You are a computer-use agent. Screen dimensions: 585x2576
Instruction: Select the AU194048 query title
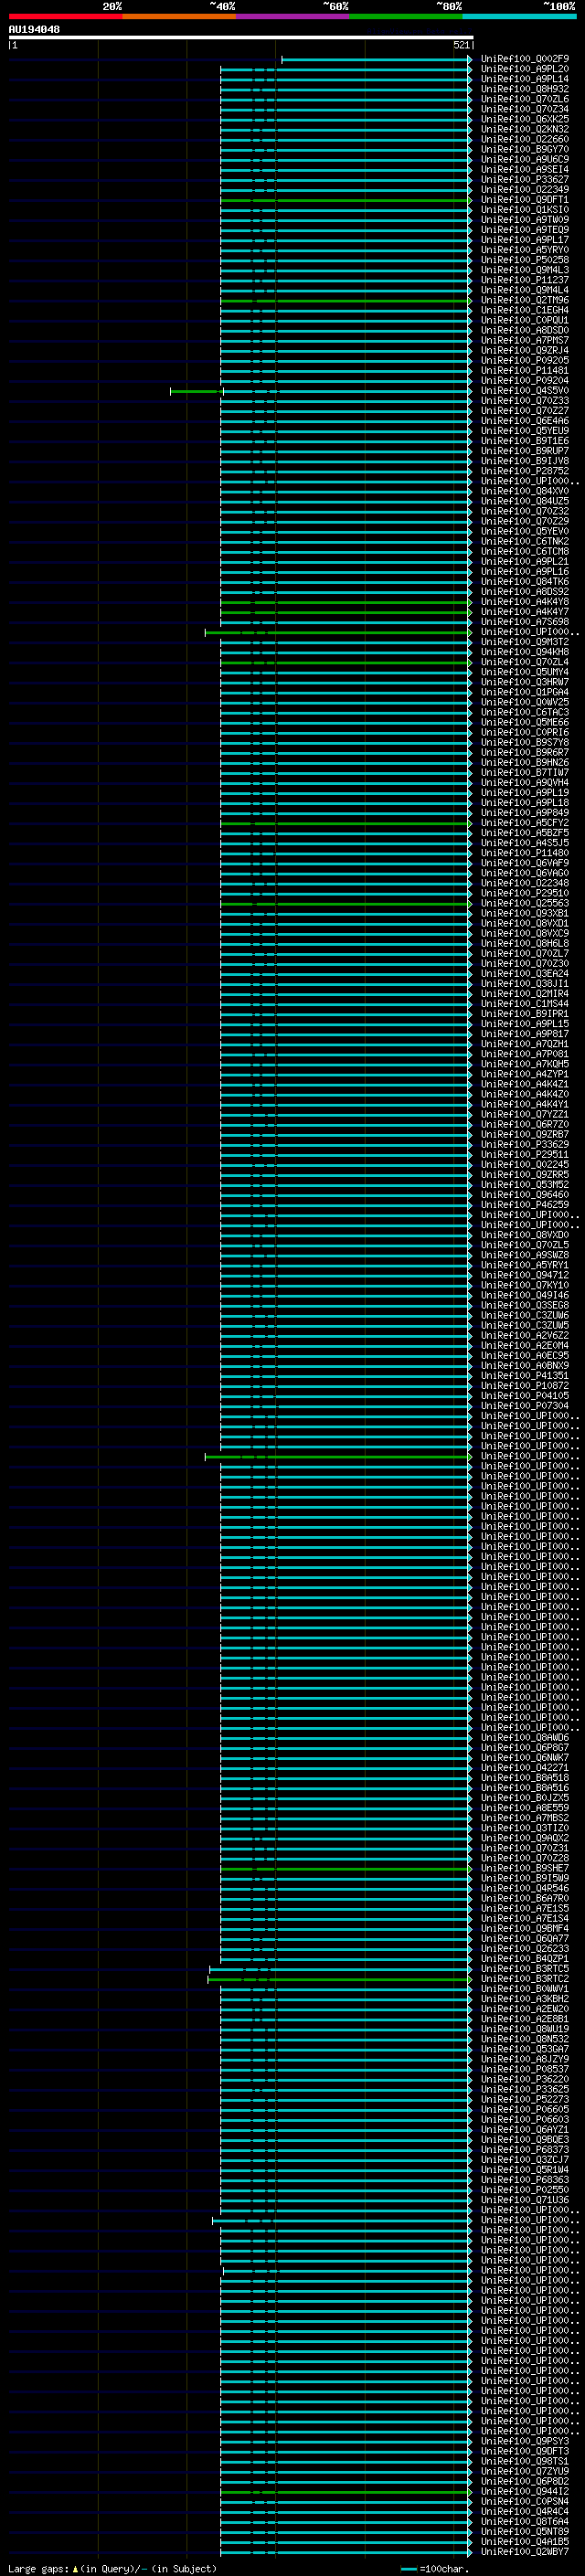34,30
